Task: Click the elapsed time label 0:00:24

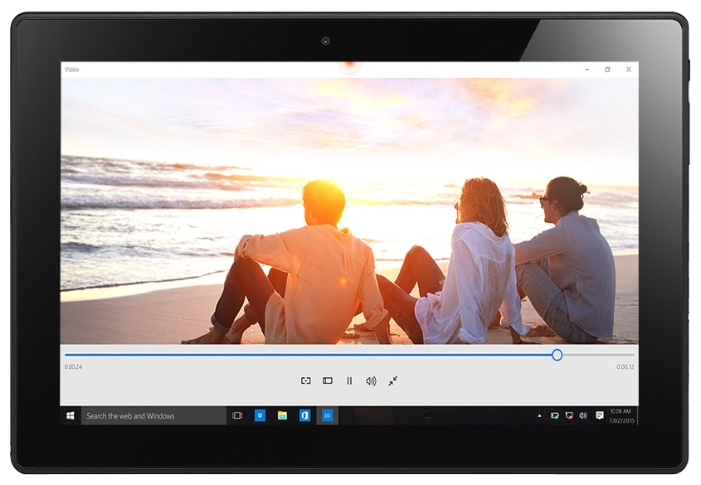Action: [73, 367]
